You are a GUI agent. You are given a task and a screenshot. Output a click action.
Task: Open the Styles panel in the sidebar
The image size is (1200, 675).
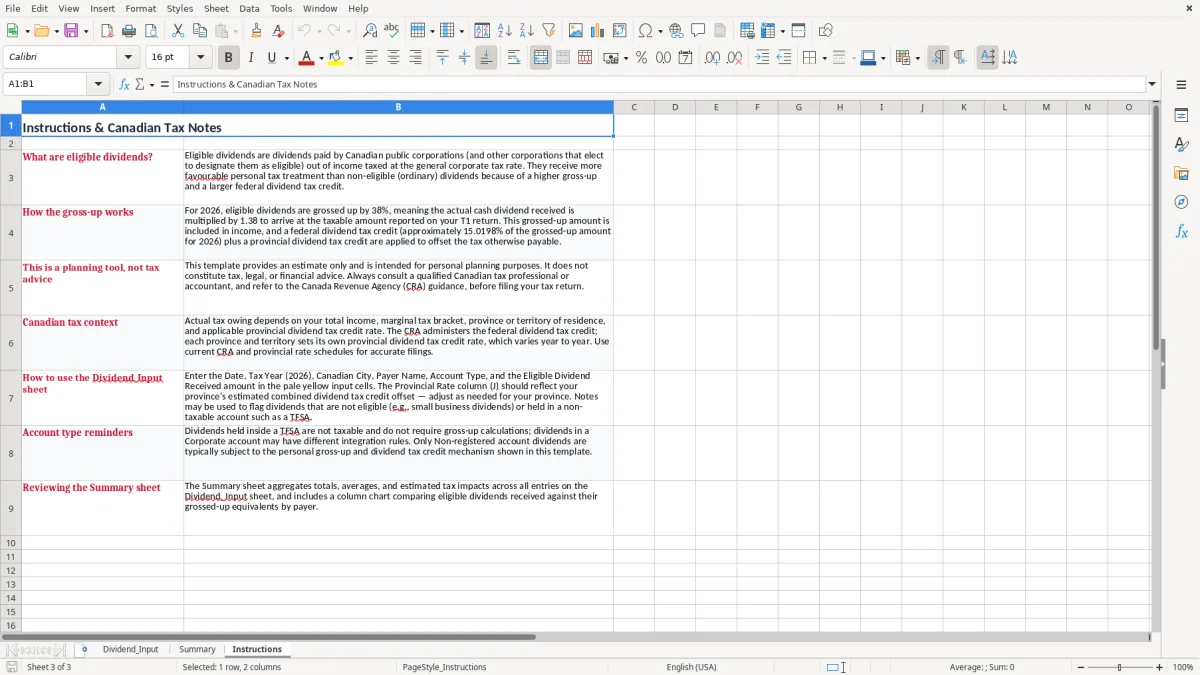point(1181,144)
